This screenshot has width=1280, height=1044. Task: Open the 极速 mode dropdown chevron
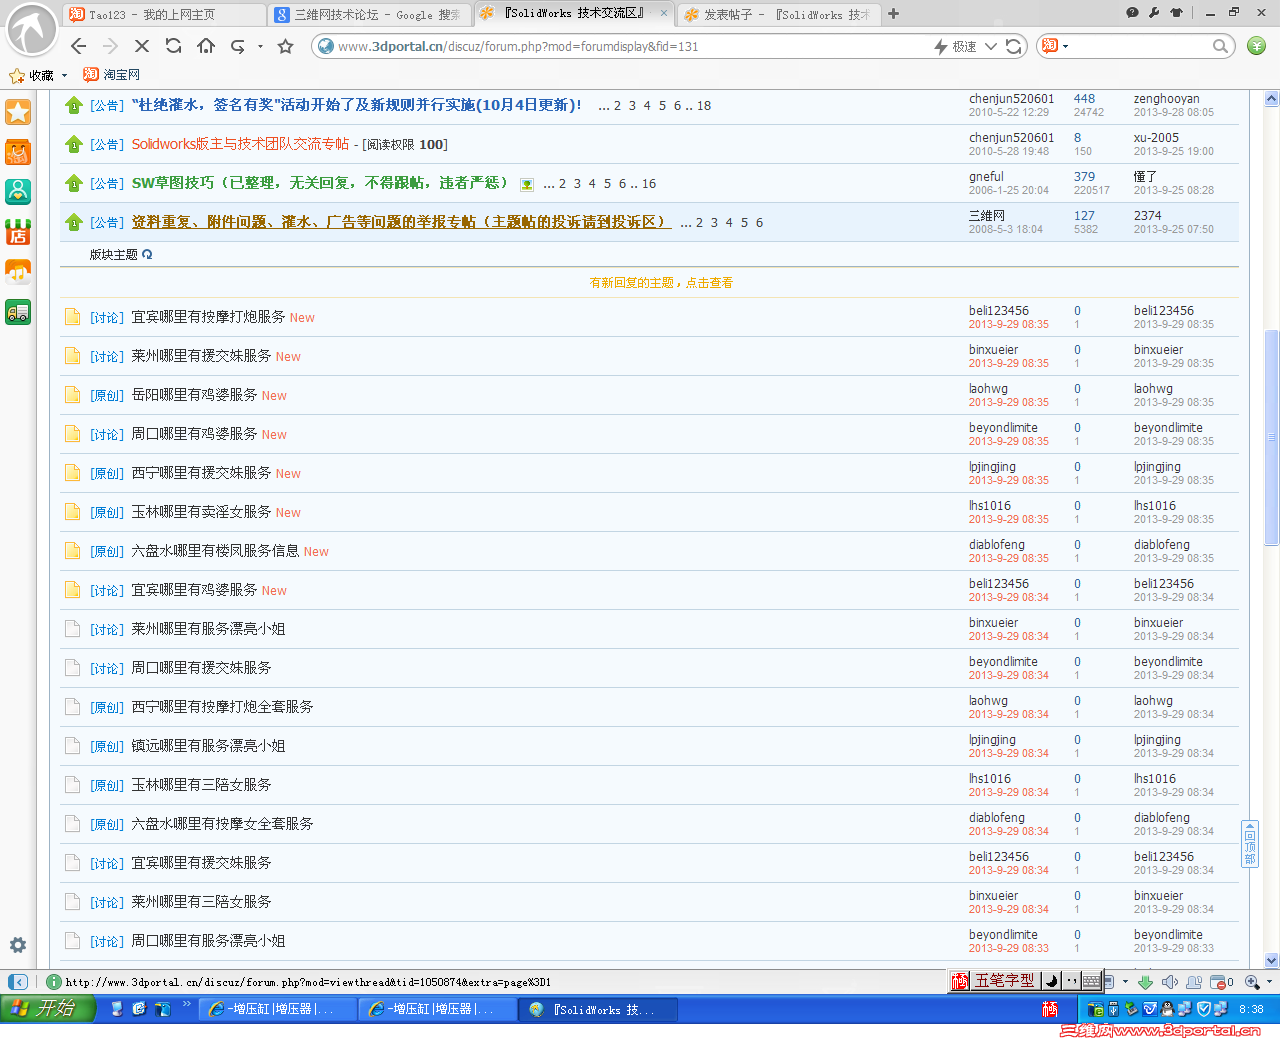pos(991,46)
